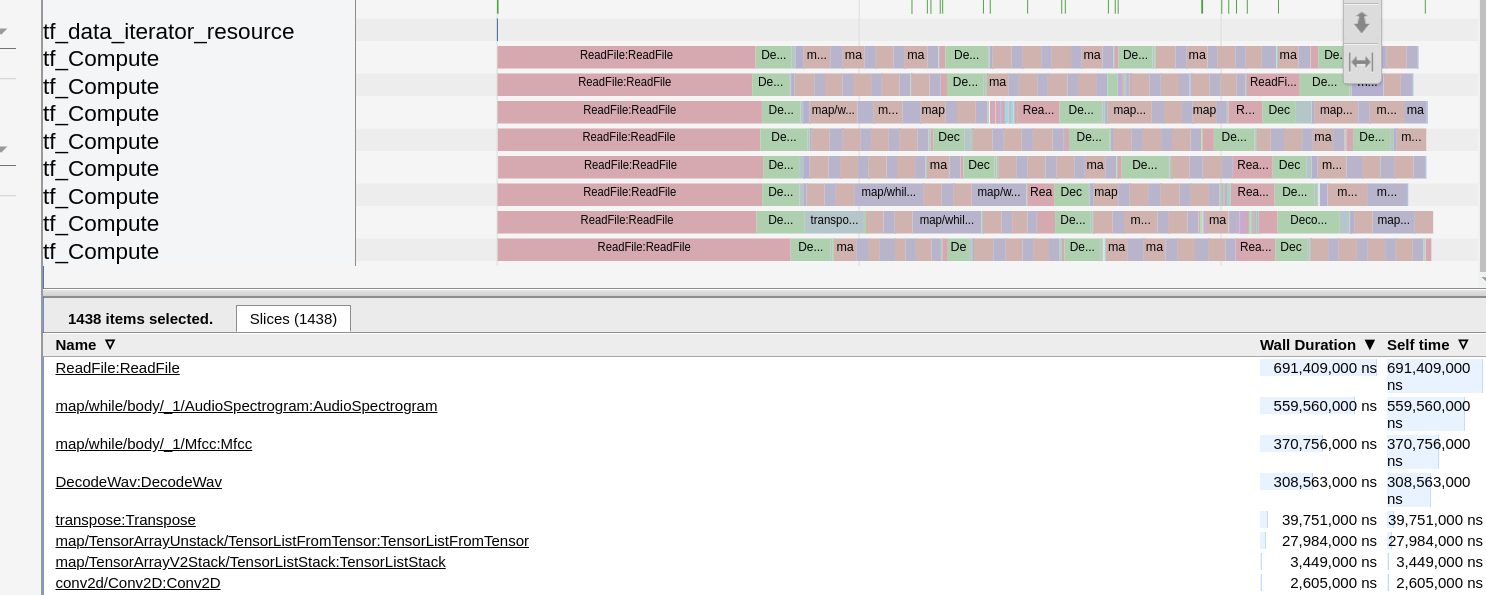The height and width of the screenshot is (595, 1486).
Task: Open transpose:Transpose slice entry
Action: (125, 520)
